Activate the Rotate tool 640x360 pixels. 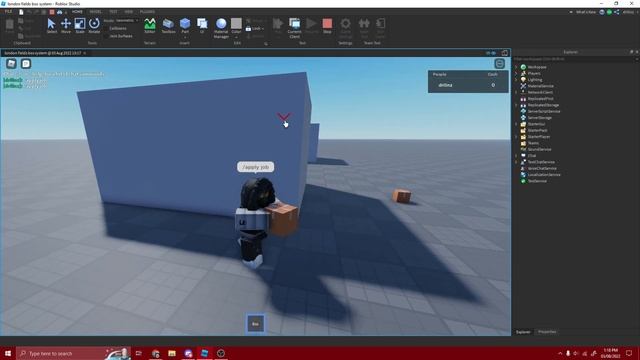click(94, 26)
